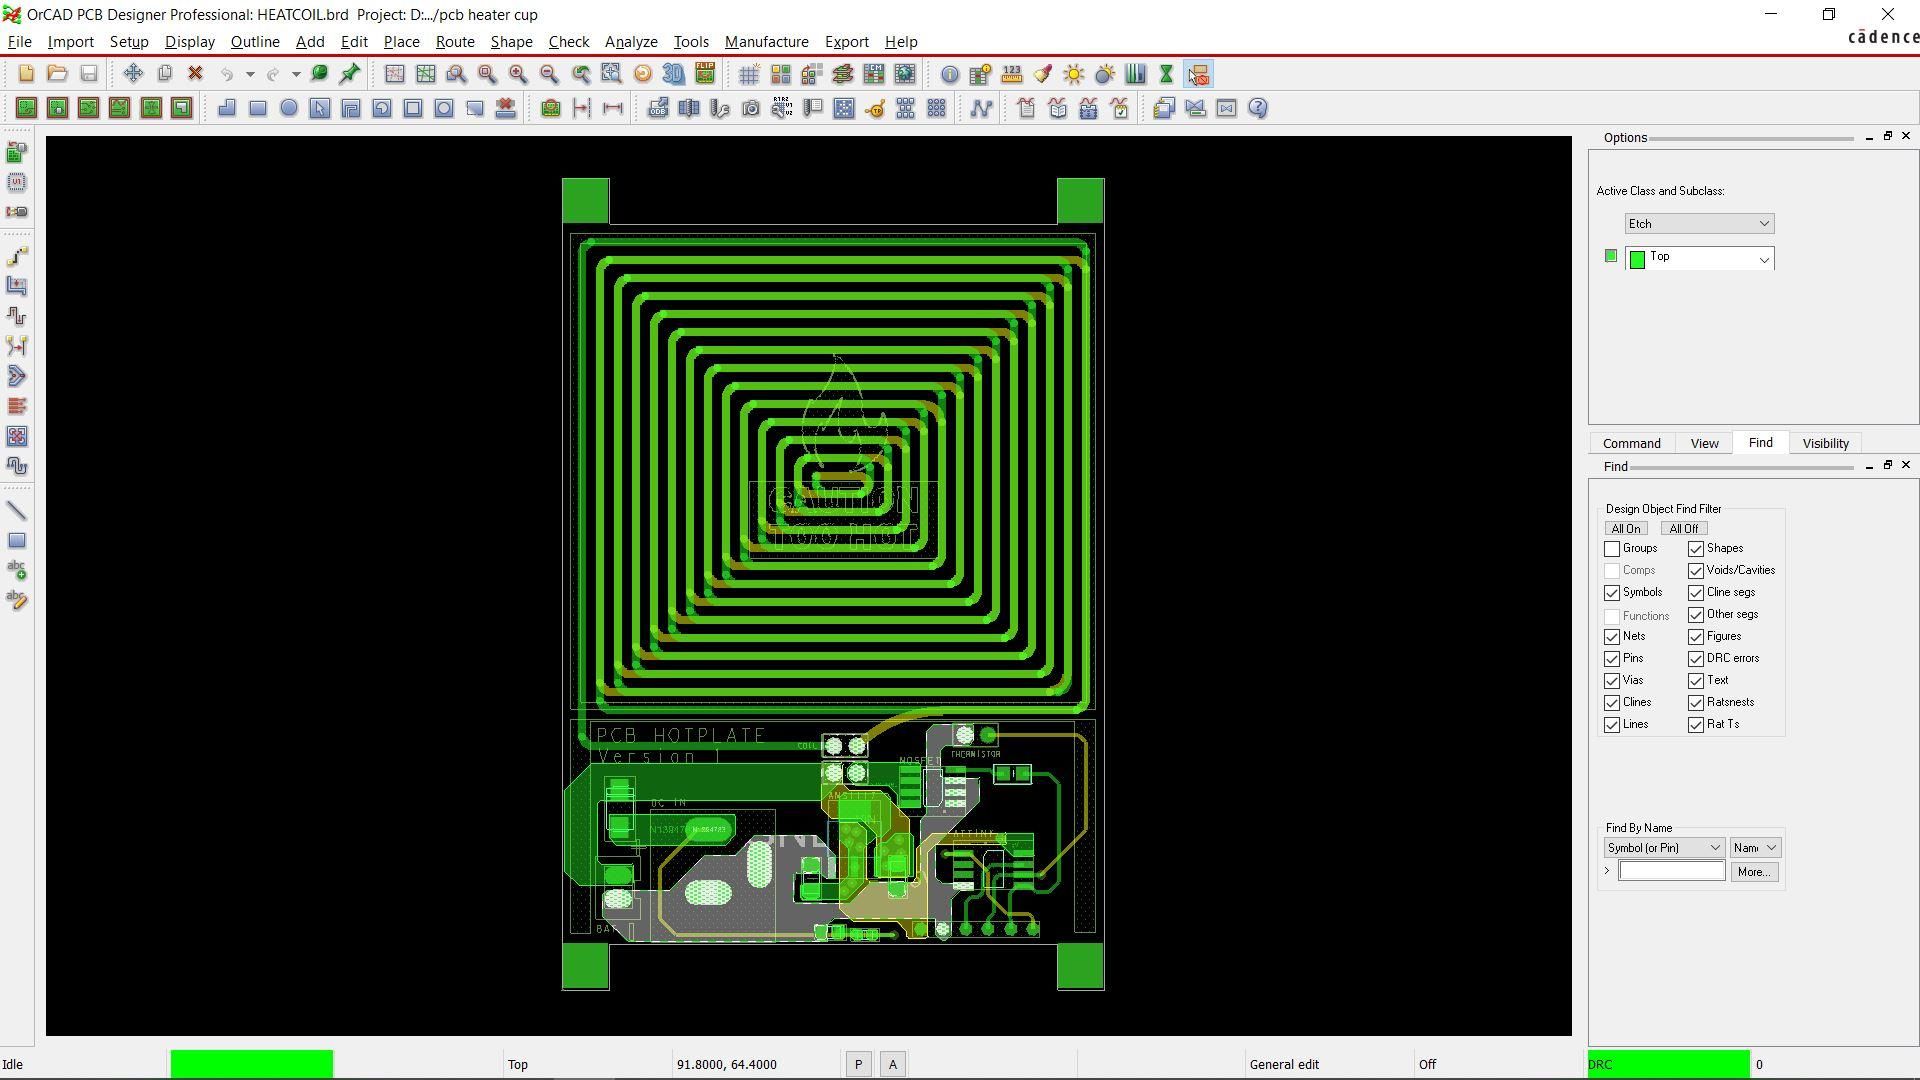Select the Add Line tool in left toolbar
Screen dimensions: 1920x1080
17,510
